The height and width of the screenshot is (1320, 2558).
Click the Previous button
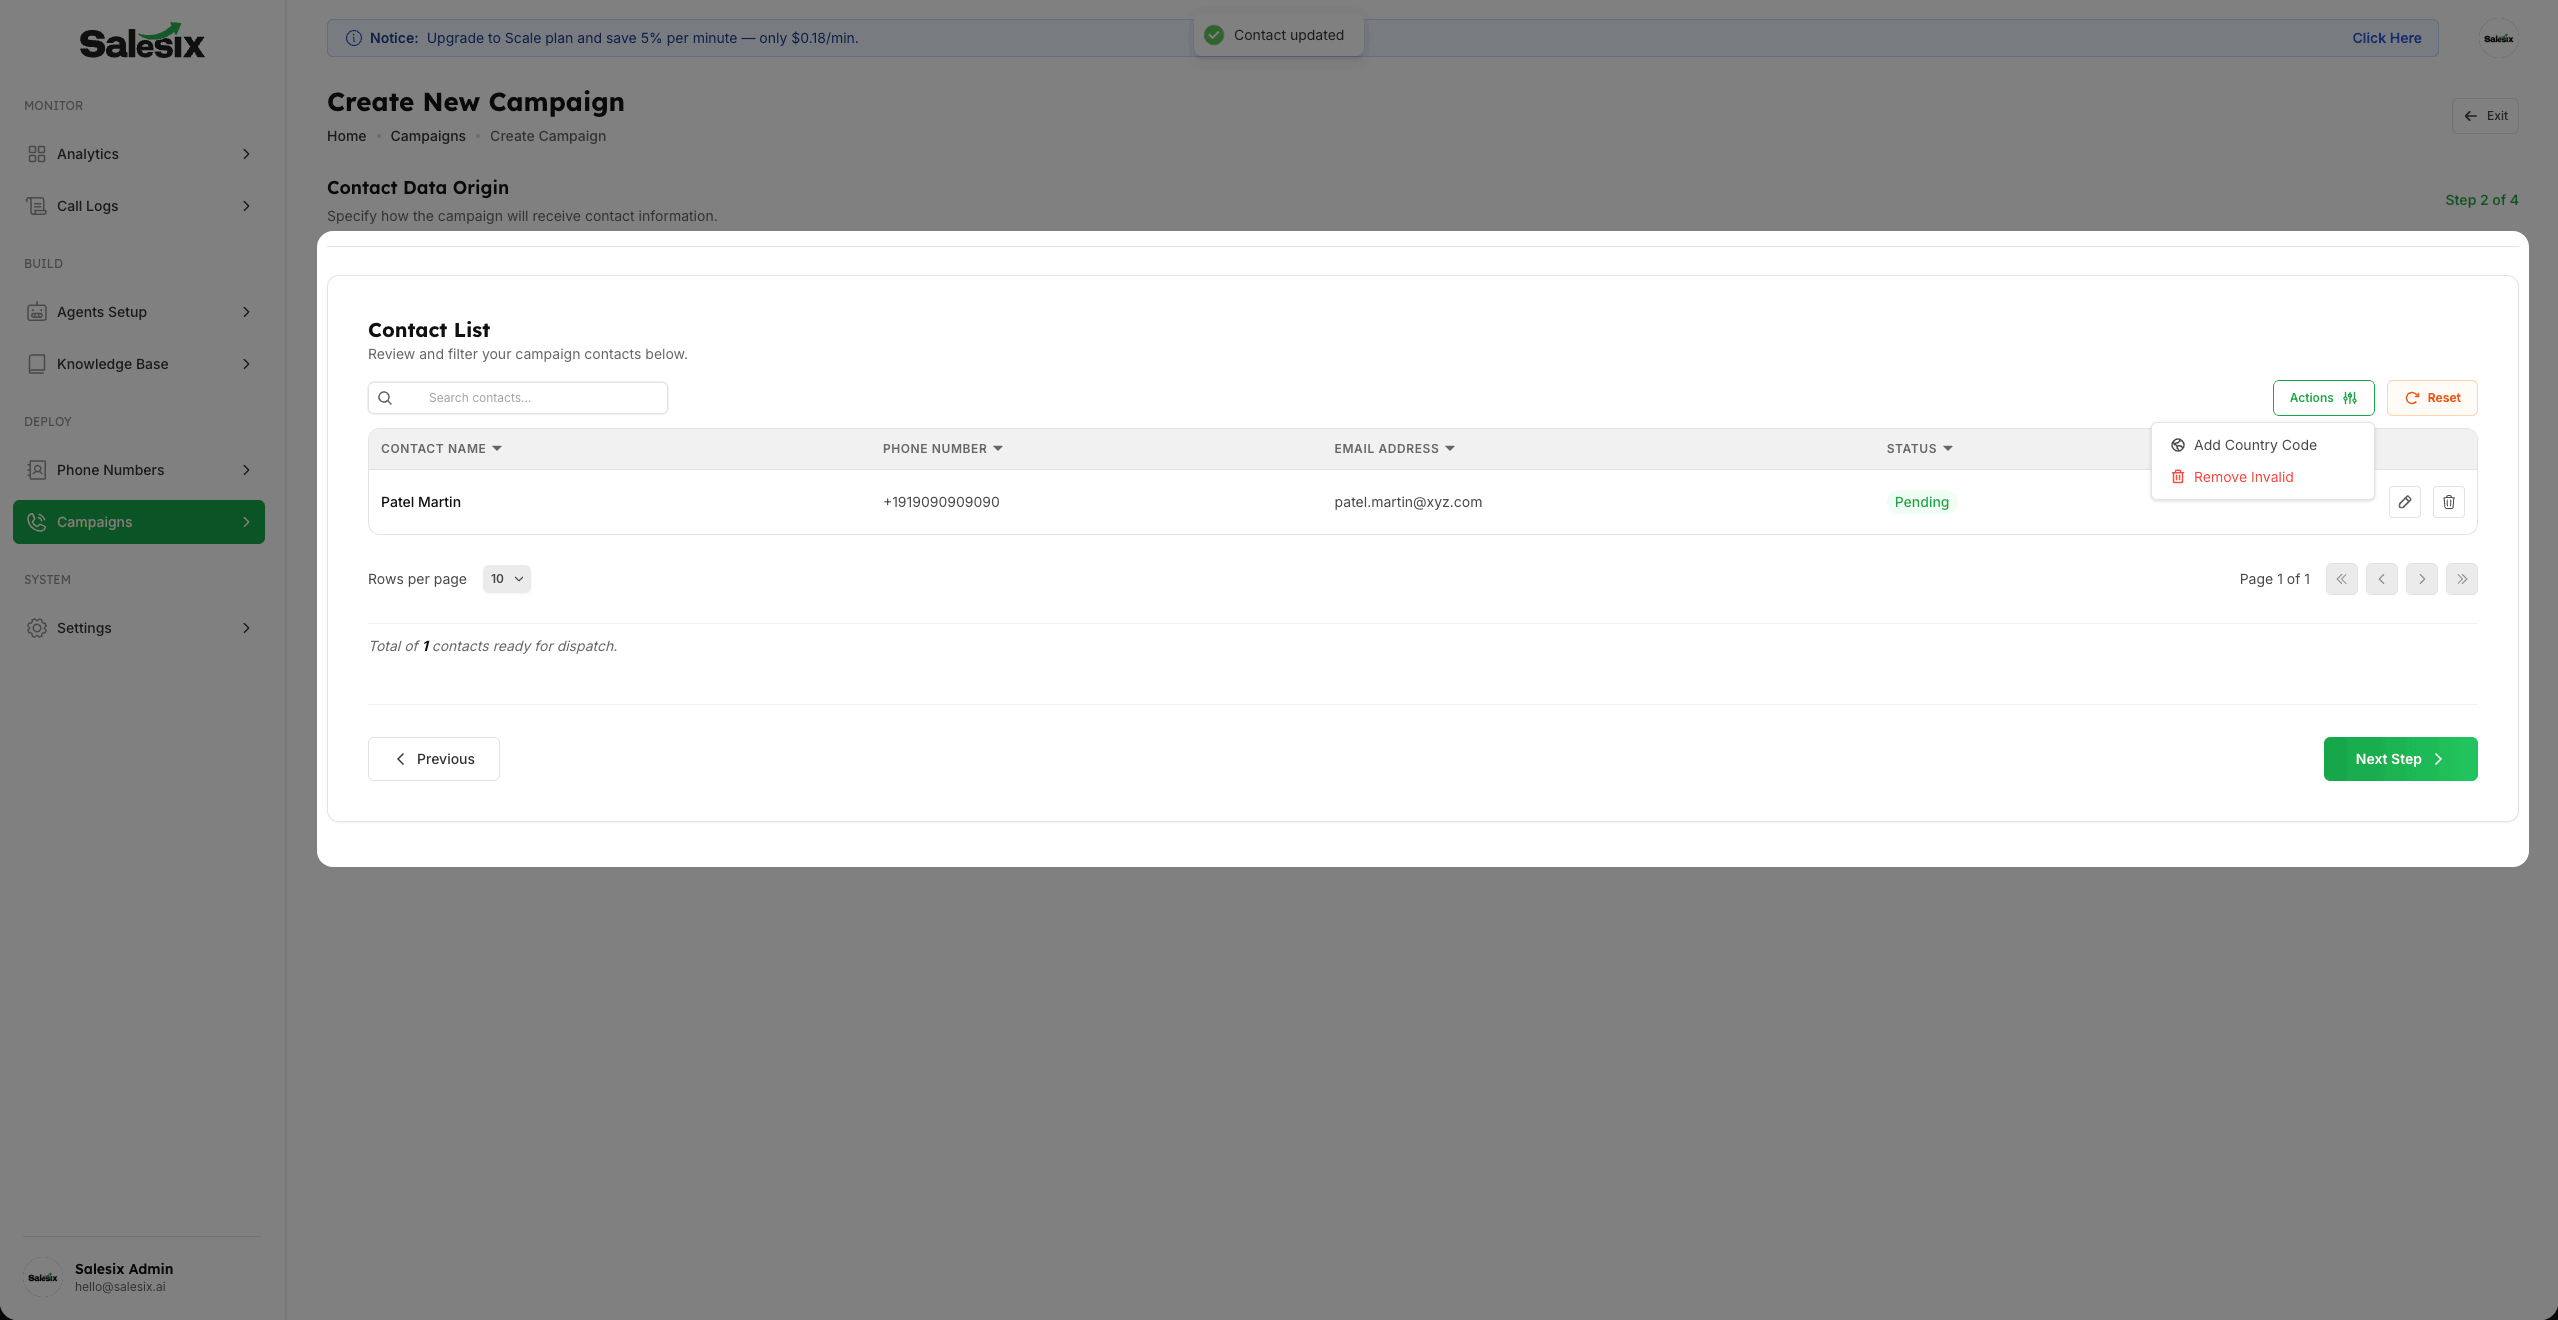(x=433, y=759)
